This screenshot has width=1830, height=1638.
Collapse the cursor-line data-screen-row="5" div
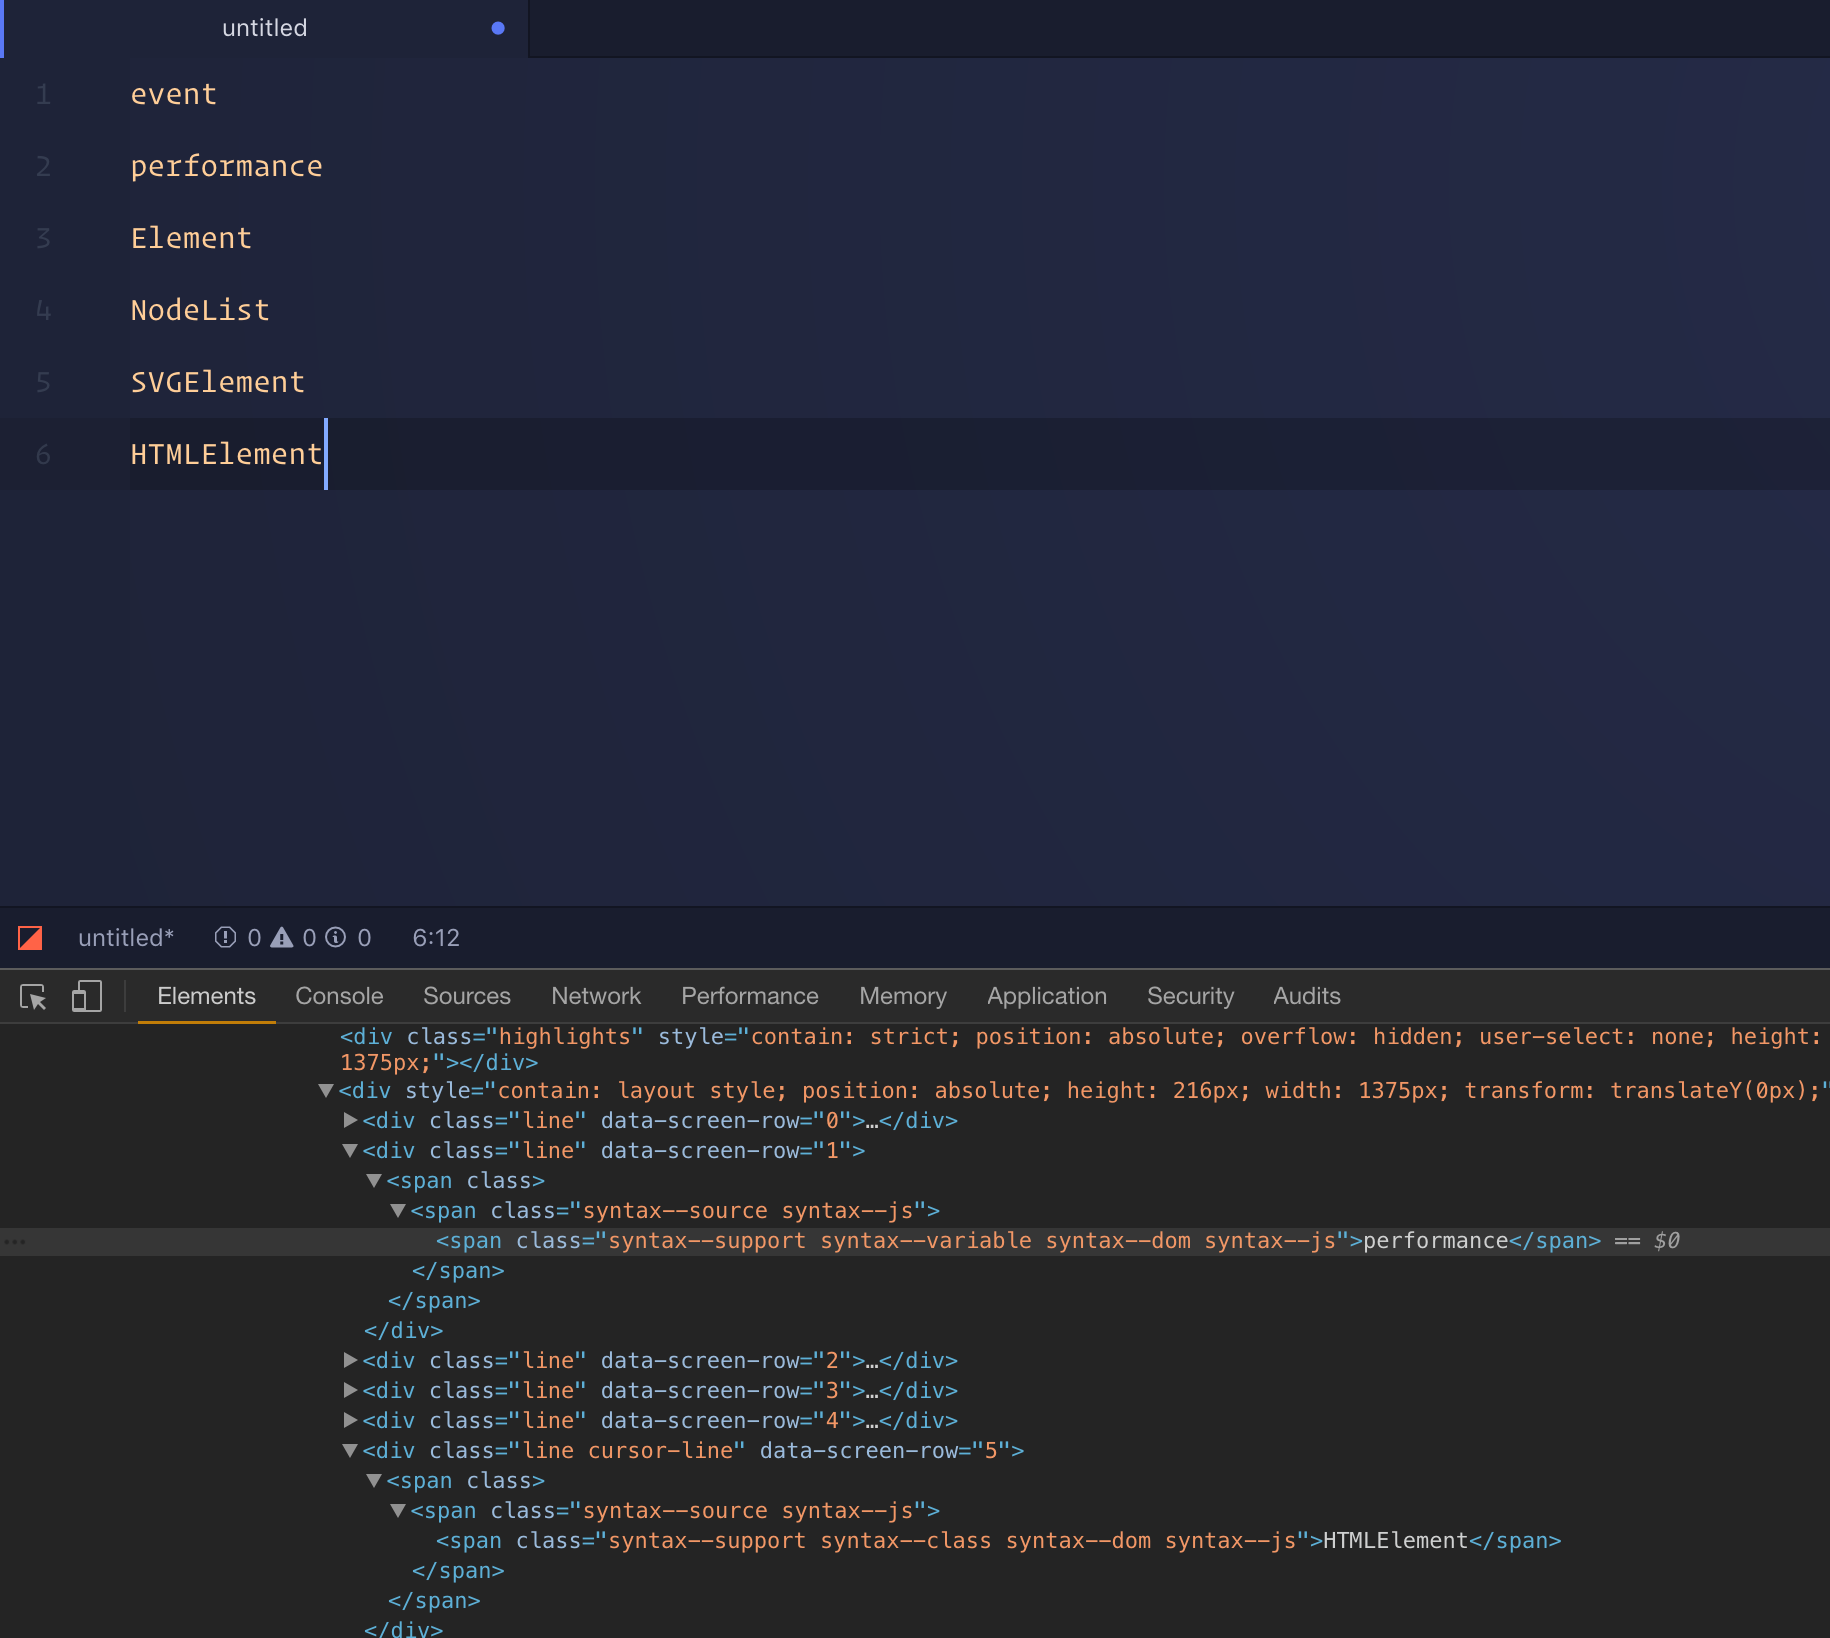350,1450
